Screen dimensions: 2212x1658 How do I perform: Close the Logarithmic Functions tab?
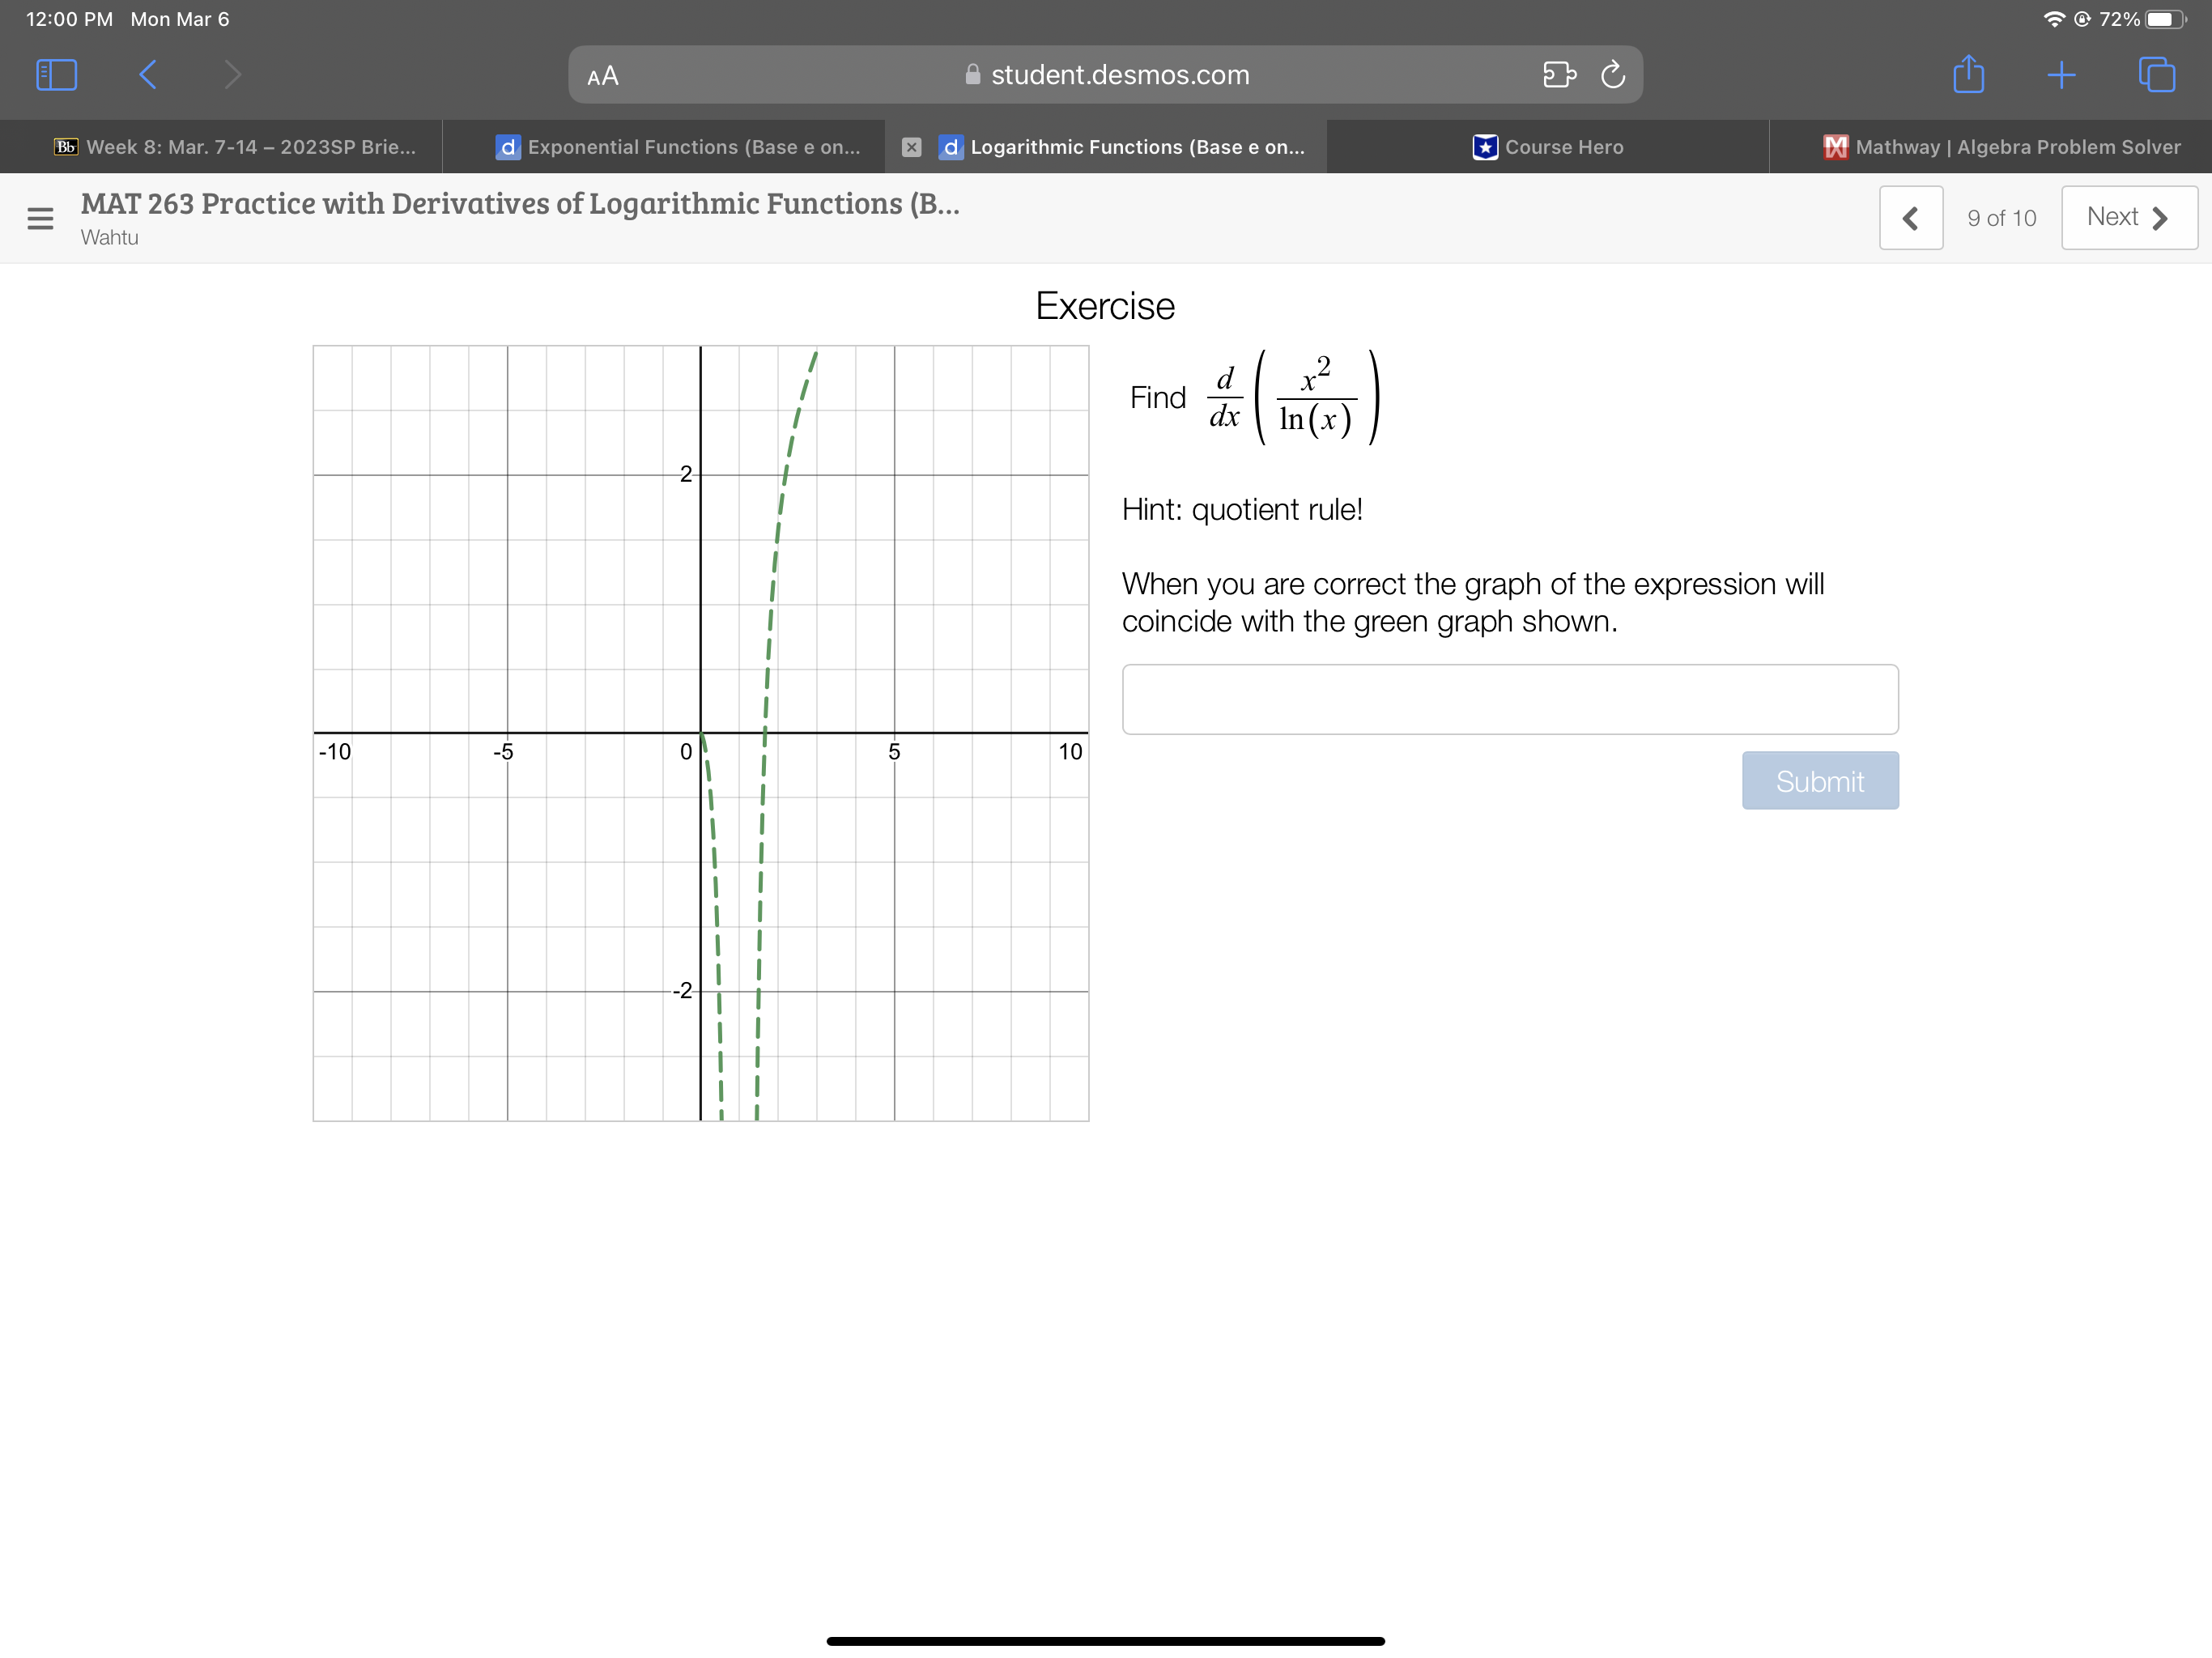click(x=911, y=146)
